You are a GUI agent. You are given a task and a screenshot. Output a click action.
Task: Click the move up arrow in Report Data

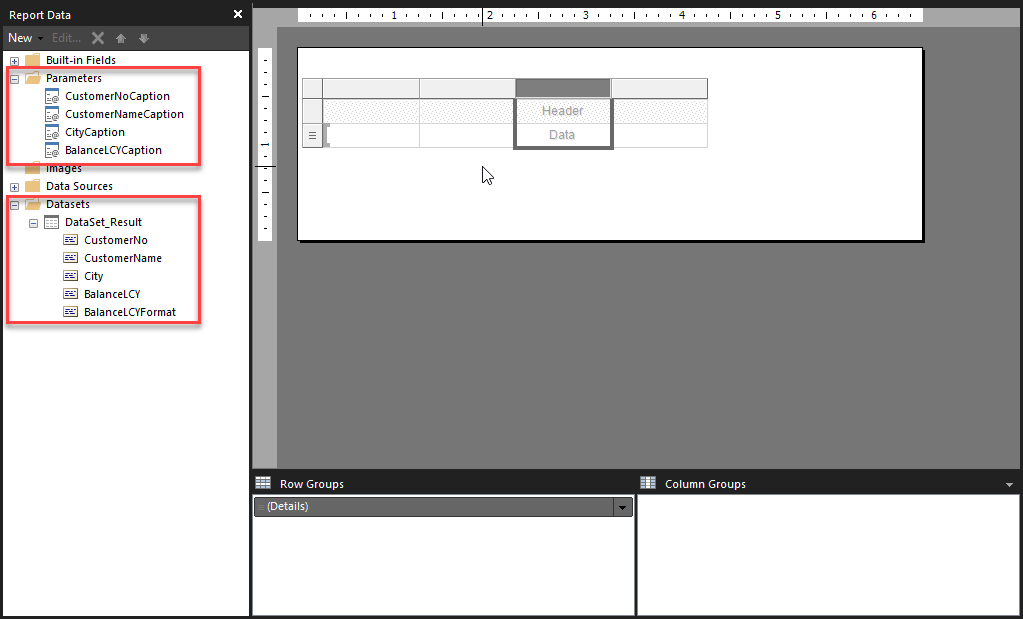tap(120, 37)
